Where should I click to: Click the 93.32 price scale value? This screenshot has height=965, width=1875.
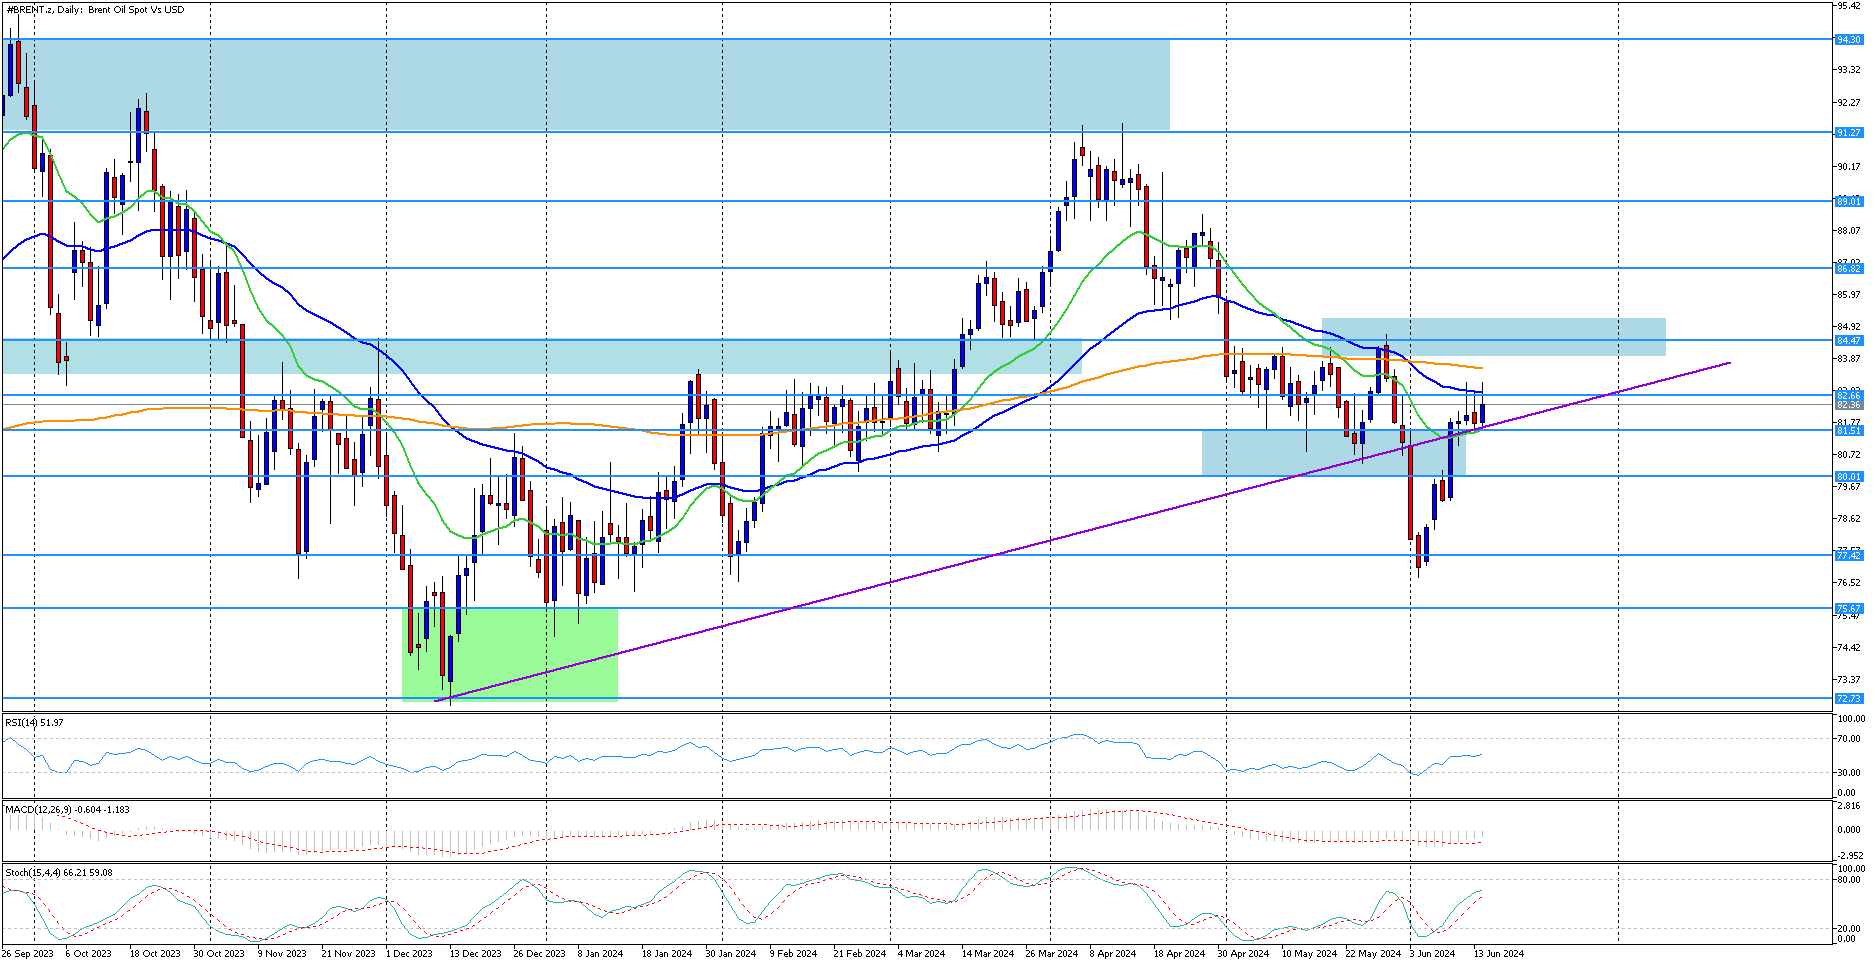pos(1849,70)
